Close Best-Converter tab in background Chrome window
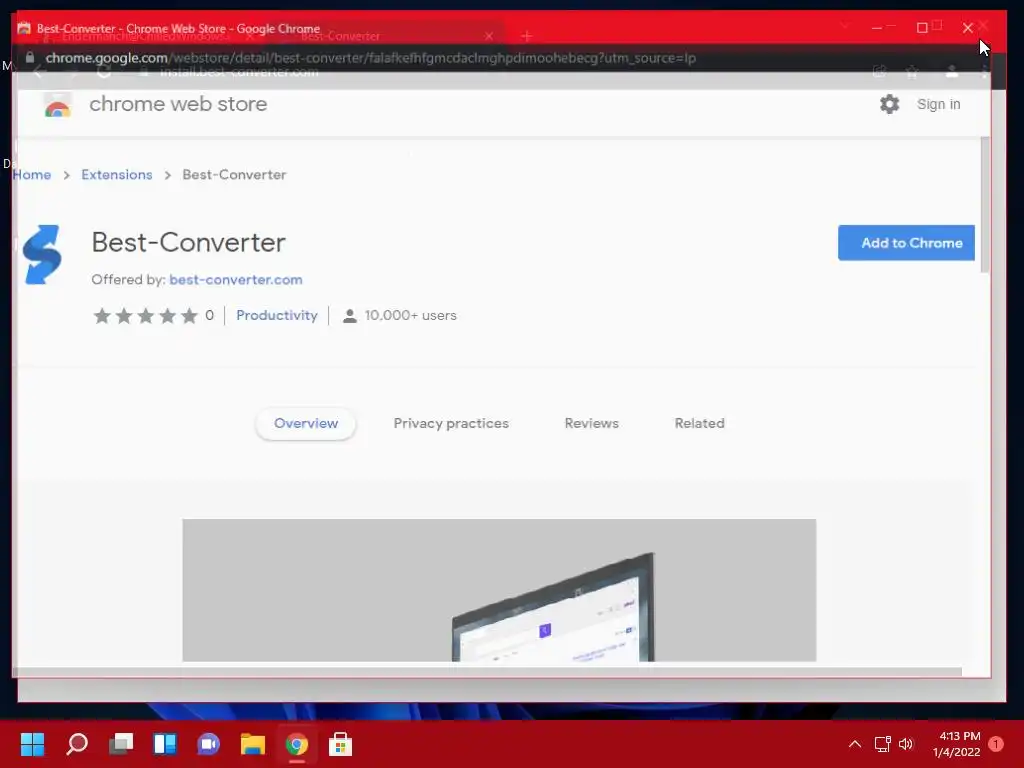The height and width of the screenshot is (768, 1024). pyautogui.click(x=488, y=36)
